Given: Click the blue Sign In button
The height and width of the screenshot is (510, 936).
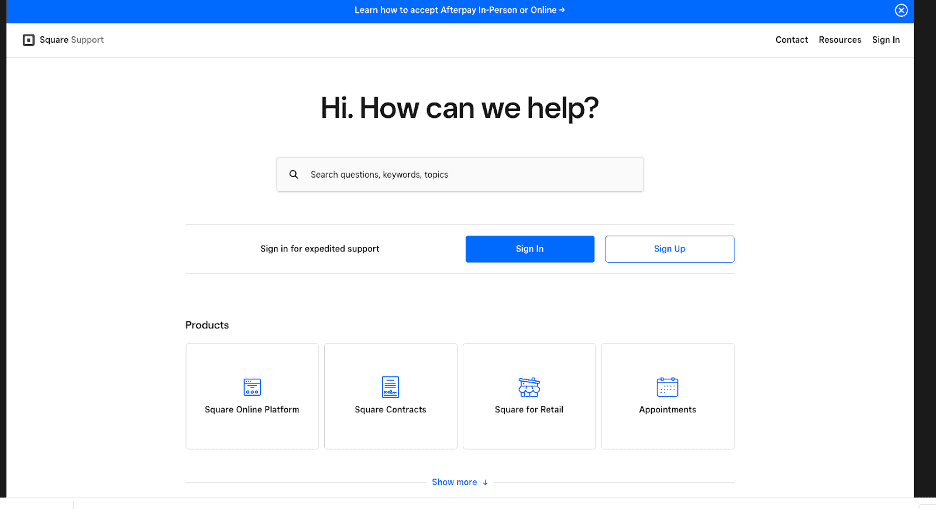Looking at the screenshot, I should [x=530, y=249].
